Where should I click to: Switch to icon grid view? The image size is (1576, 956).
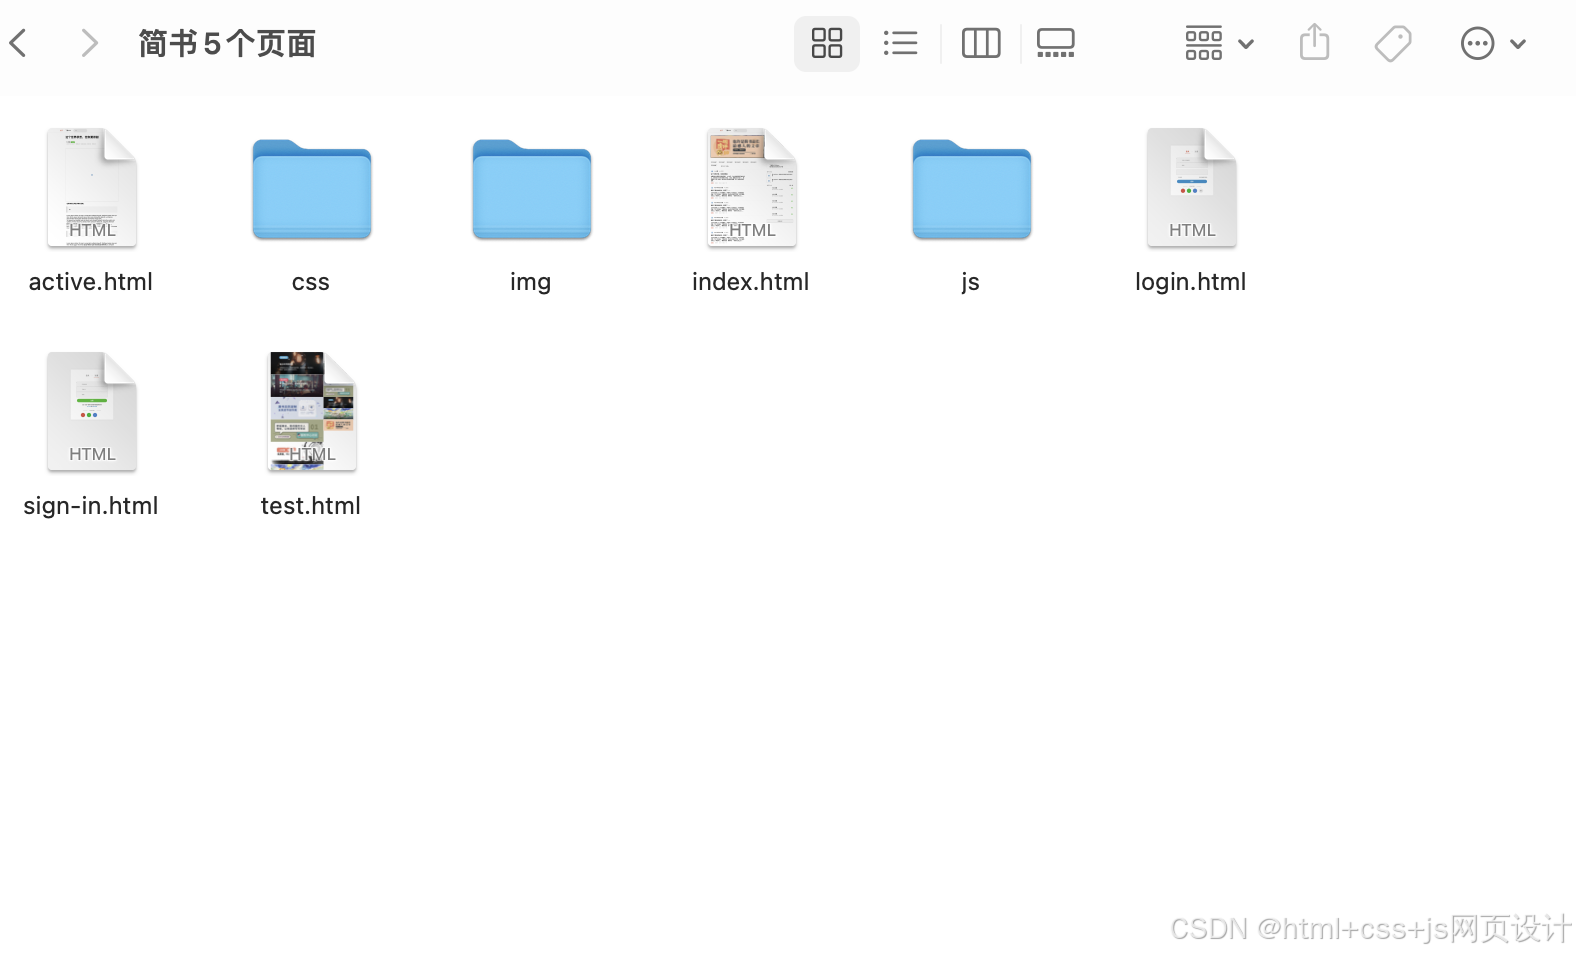(x=827, y=43)
